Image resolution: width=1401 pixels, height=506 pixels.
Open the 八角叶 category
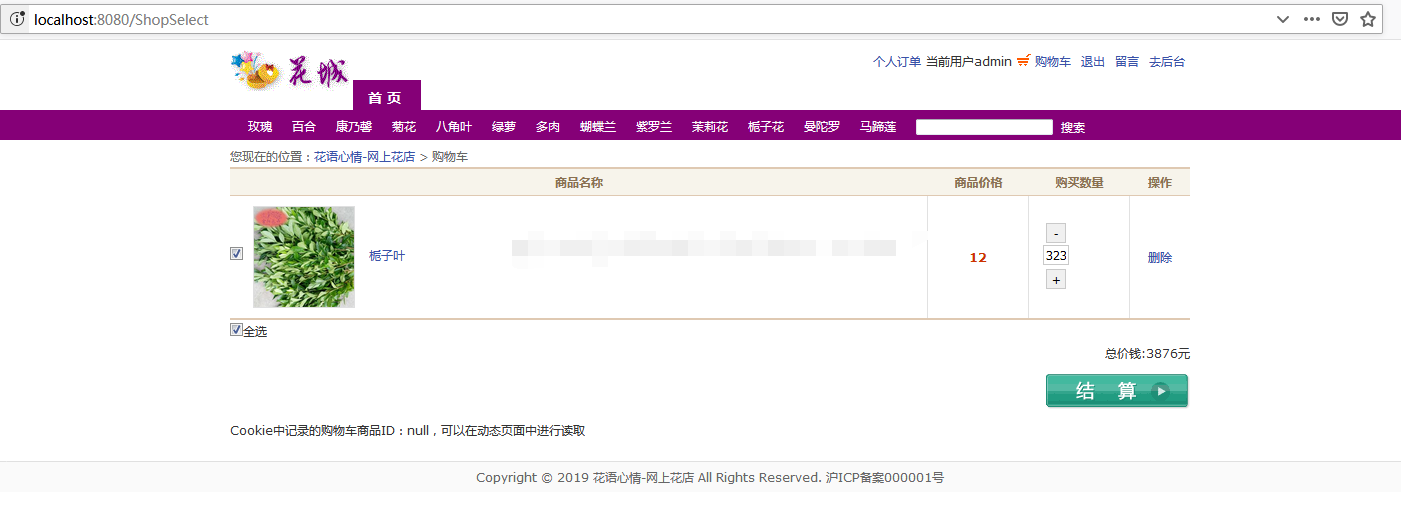[x=453, y=127]
